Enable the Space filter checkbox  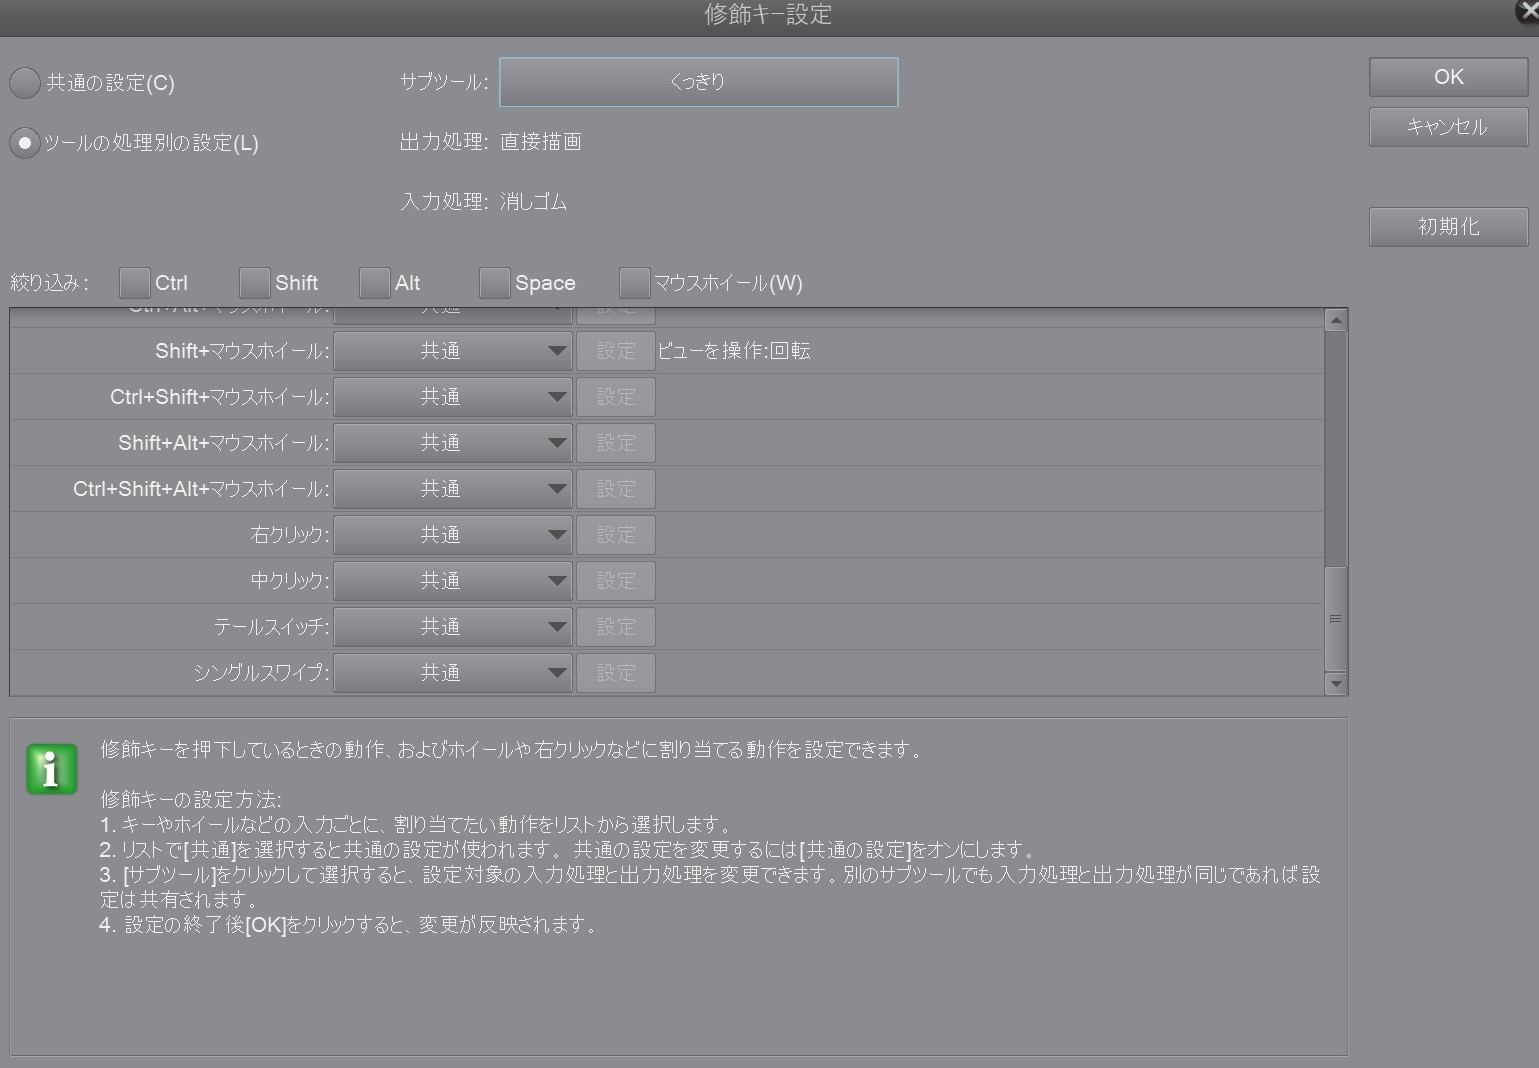coord(494,283)
